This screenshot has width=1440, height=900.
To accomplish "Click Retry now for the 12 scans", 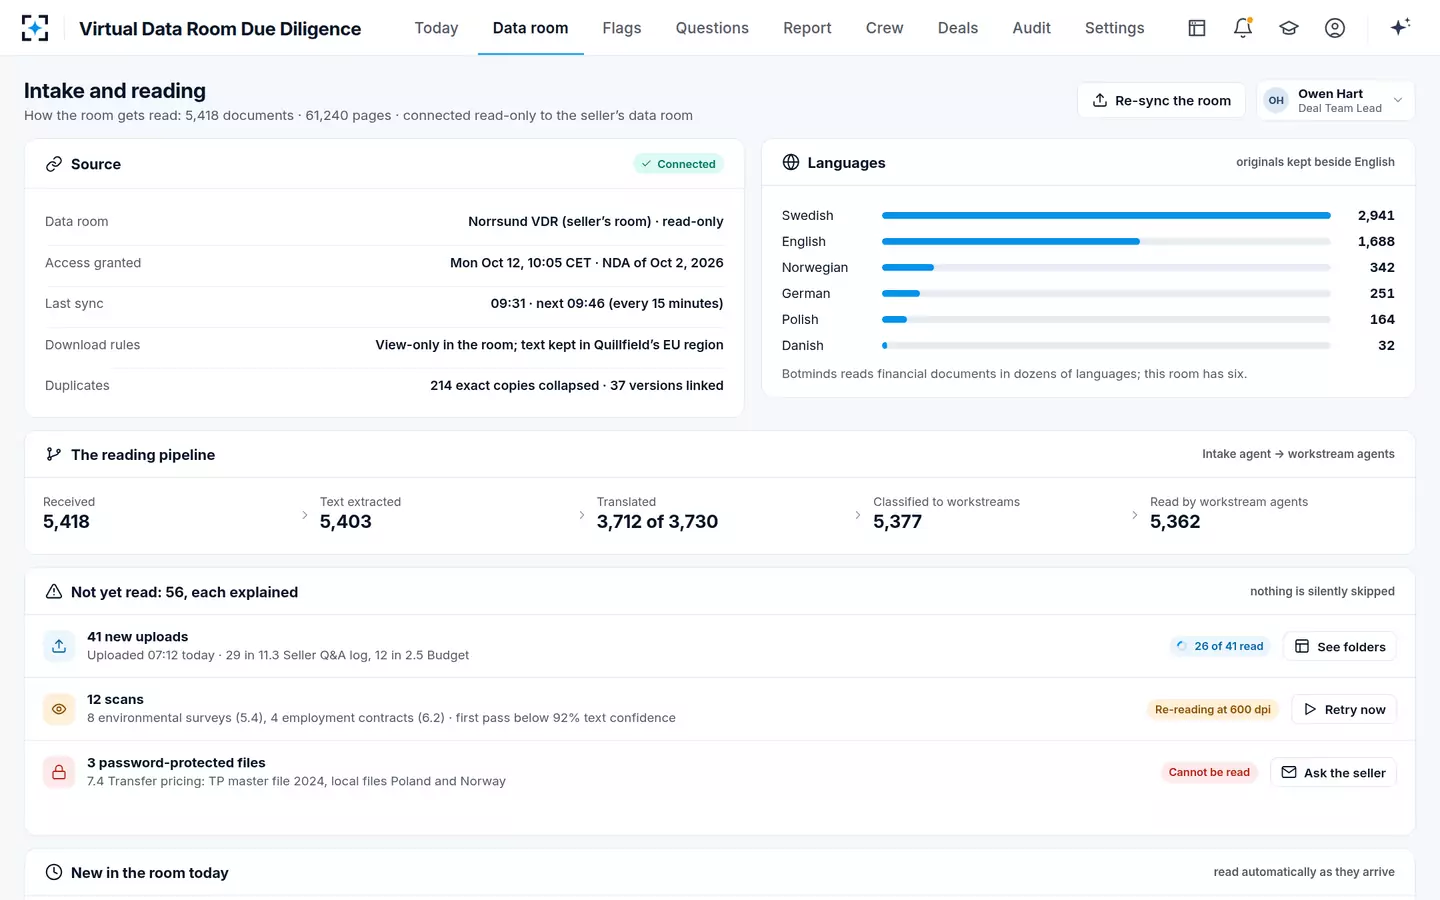I will click(x=1344, y=709).
